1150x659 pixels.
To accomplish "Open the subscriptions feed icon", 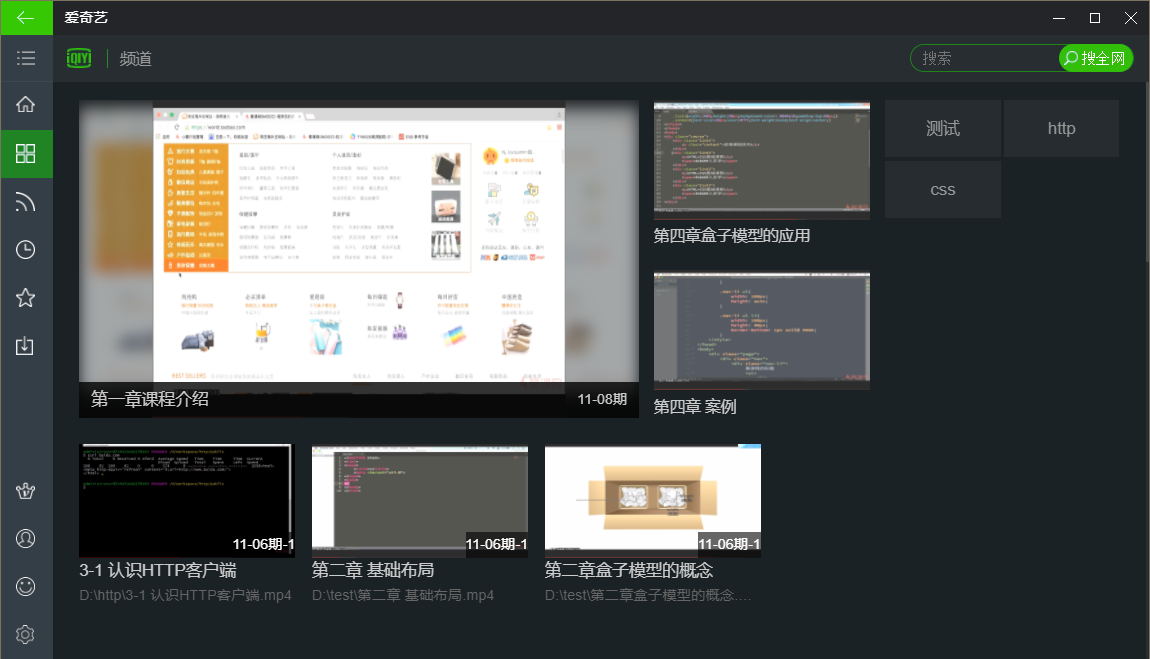I will tap(26, 202).
